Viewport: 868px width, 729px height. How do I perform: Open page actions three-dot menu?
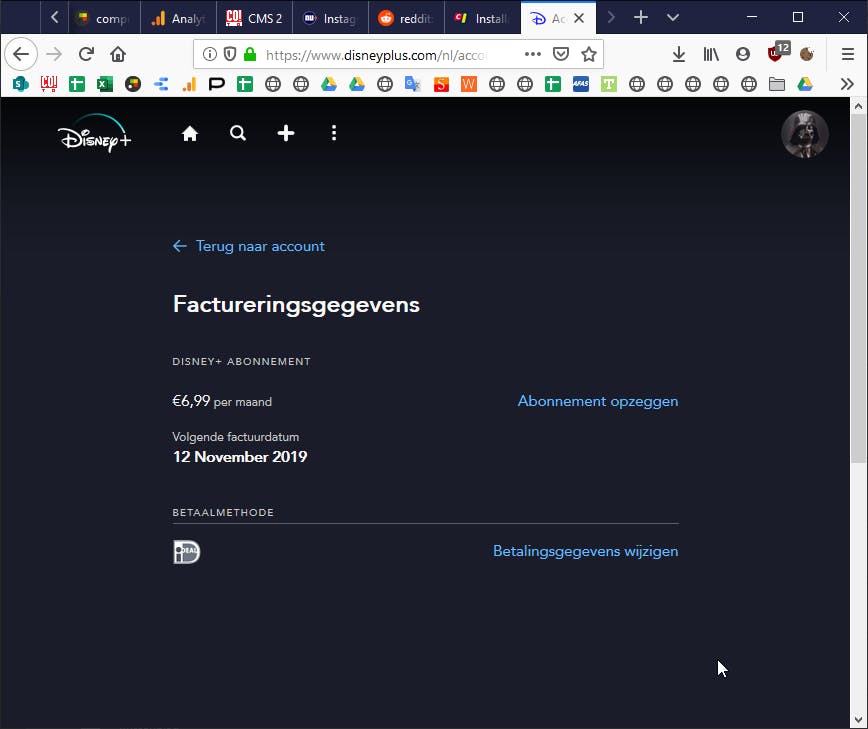(533, 54)
